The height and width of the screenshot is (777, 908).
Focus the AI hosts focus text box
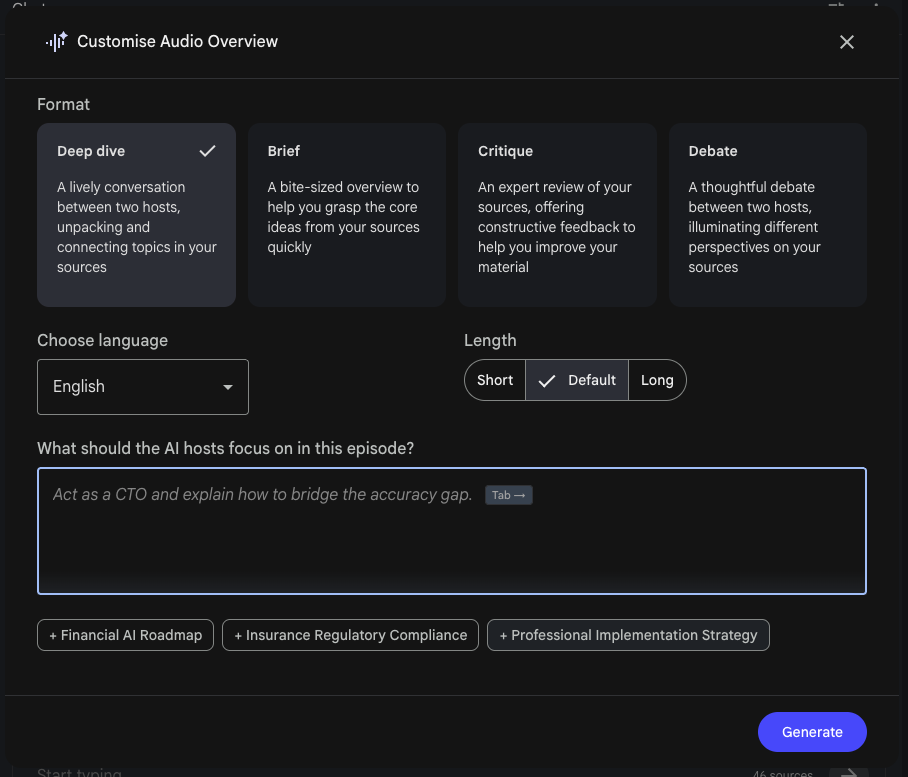(452, 531)
